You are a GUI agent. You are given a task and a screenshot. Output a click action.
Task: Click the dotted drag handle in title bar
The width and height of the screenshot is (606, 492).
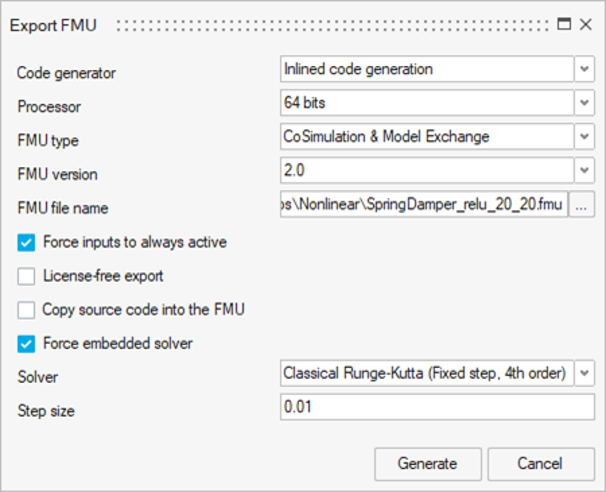[x=332, y=26]
